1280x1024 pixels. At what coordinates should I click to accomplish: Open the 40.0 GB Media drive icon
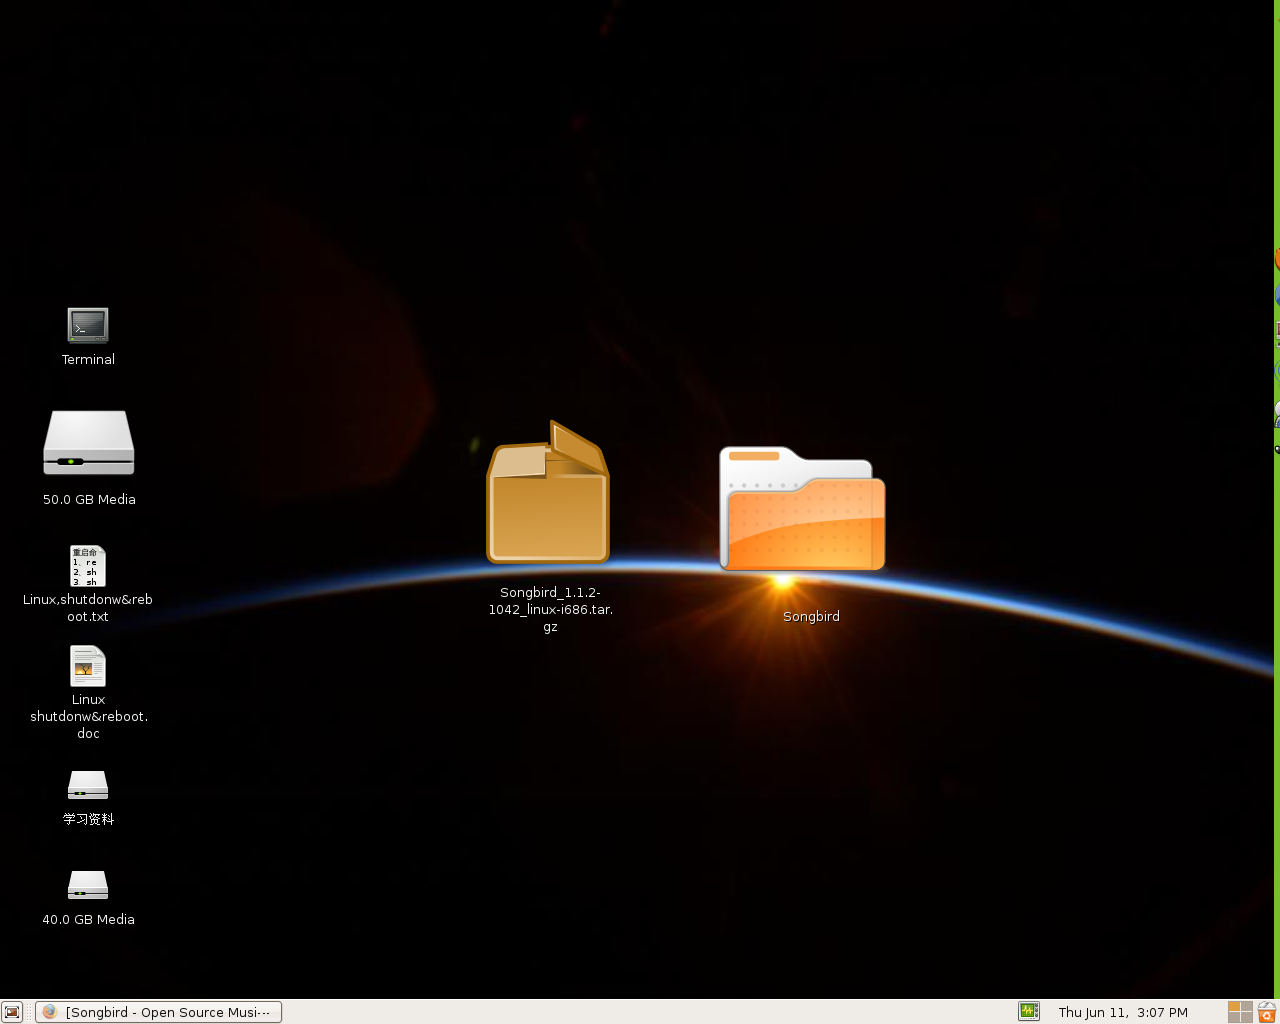[88, 885]
